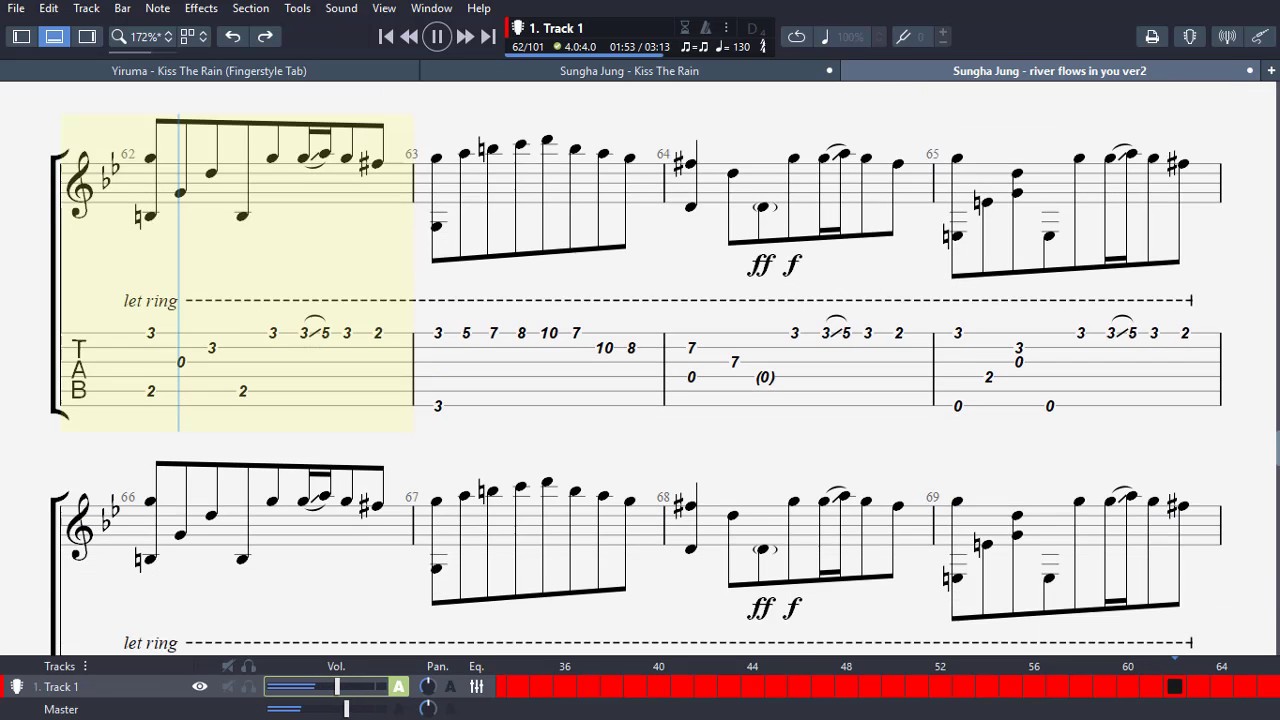Toggle Track 1 visibility eye icon

(x=200, y=687)
